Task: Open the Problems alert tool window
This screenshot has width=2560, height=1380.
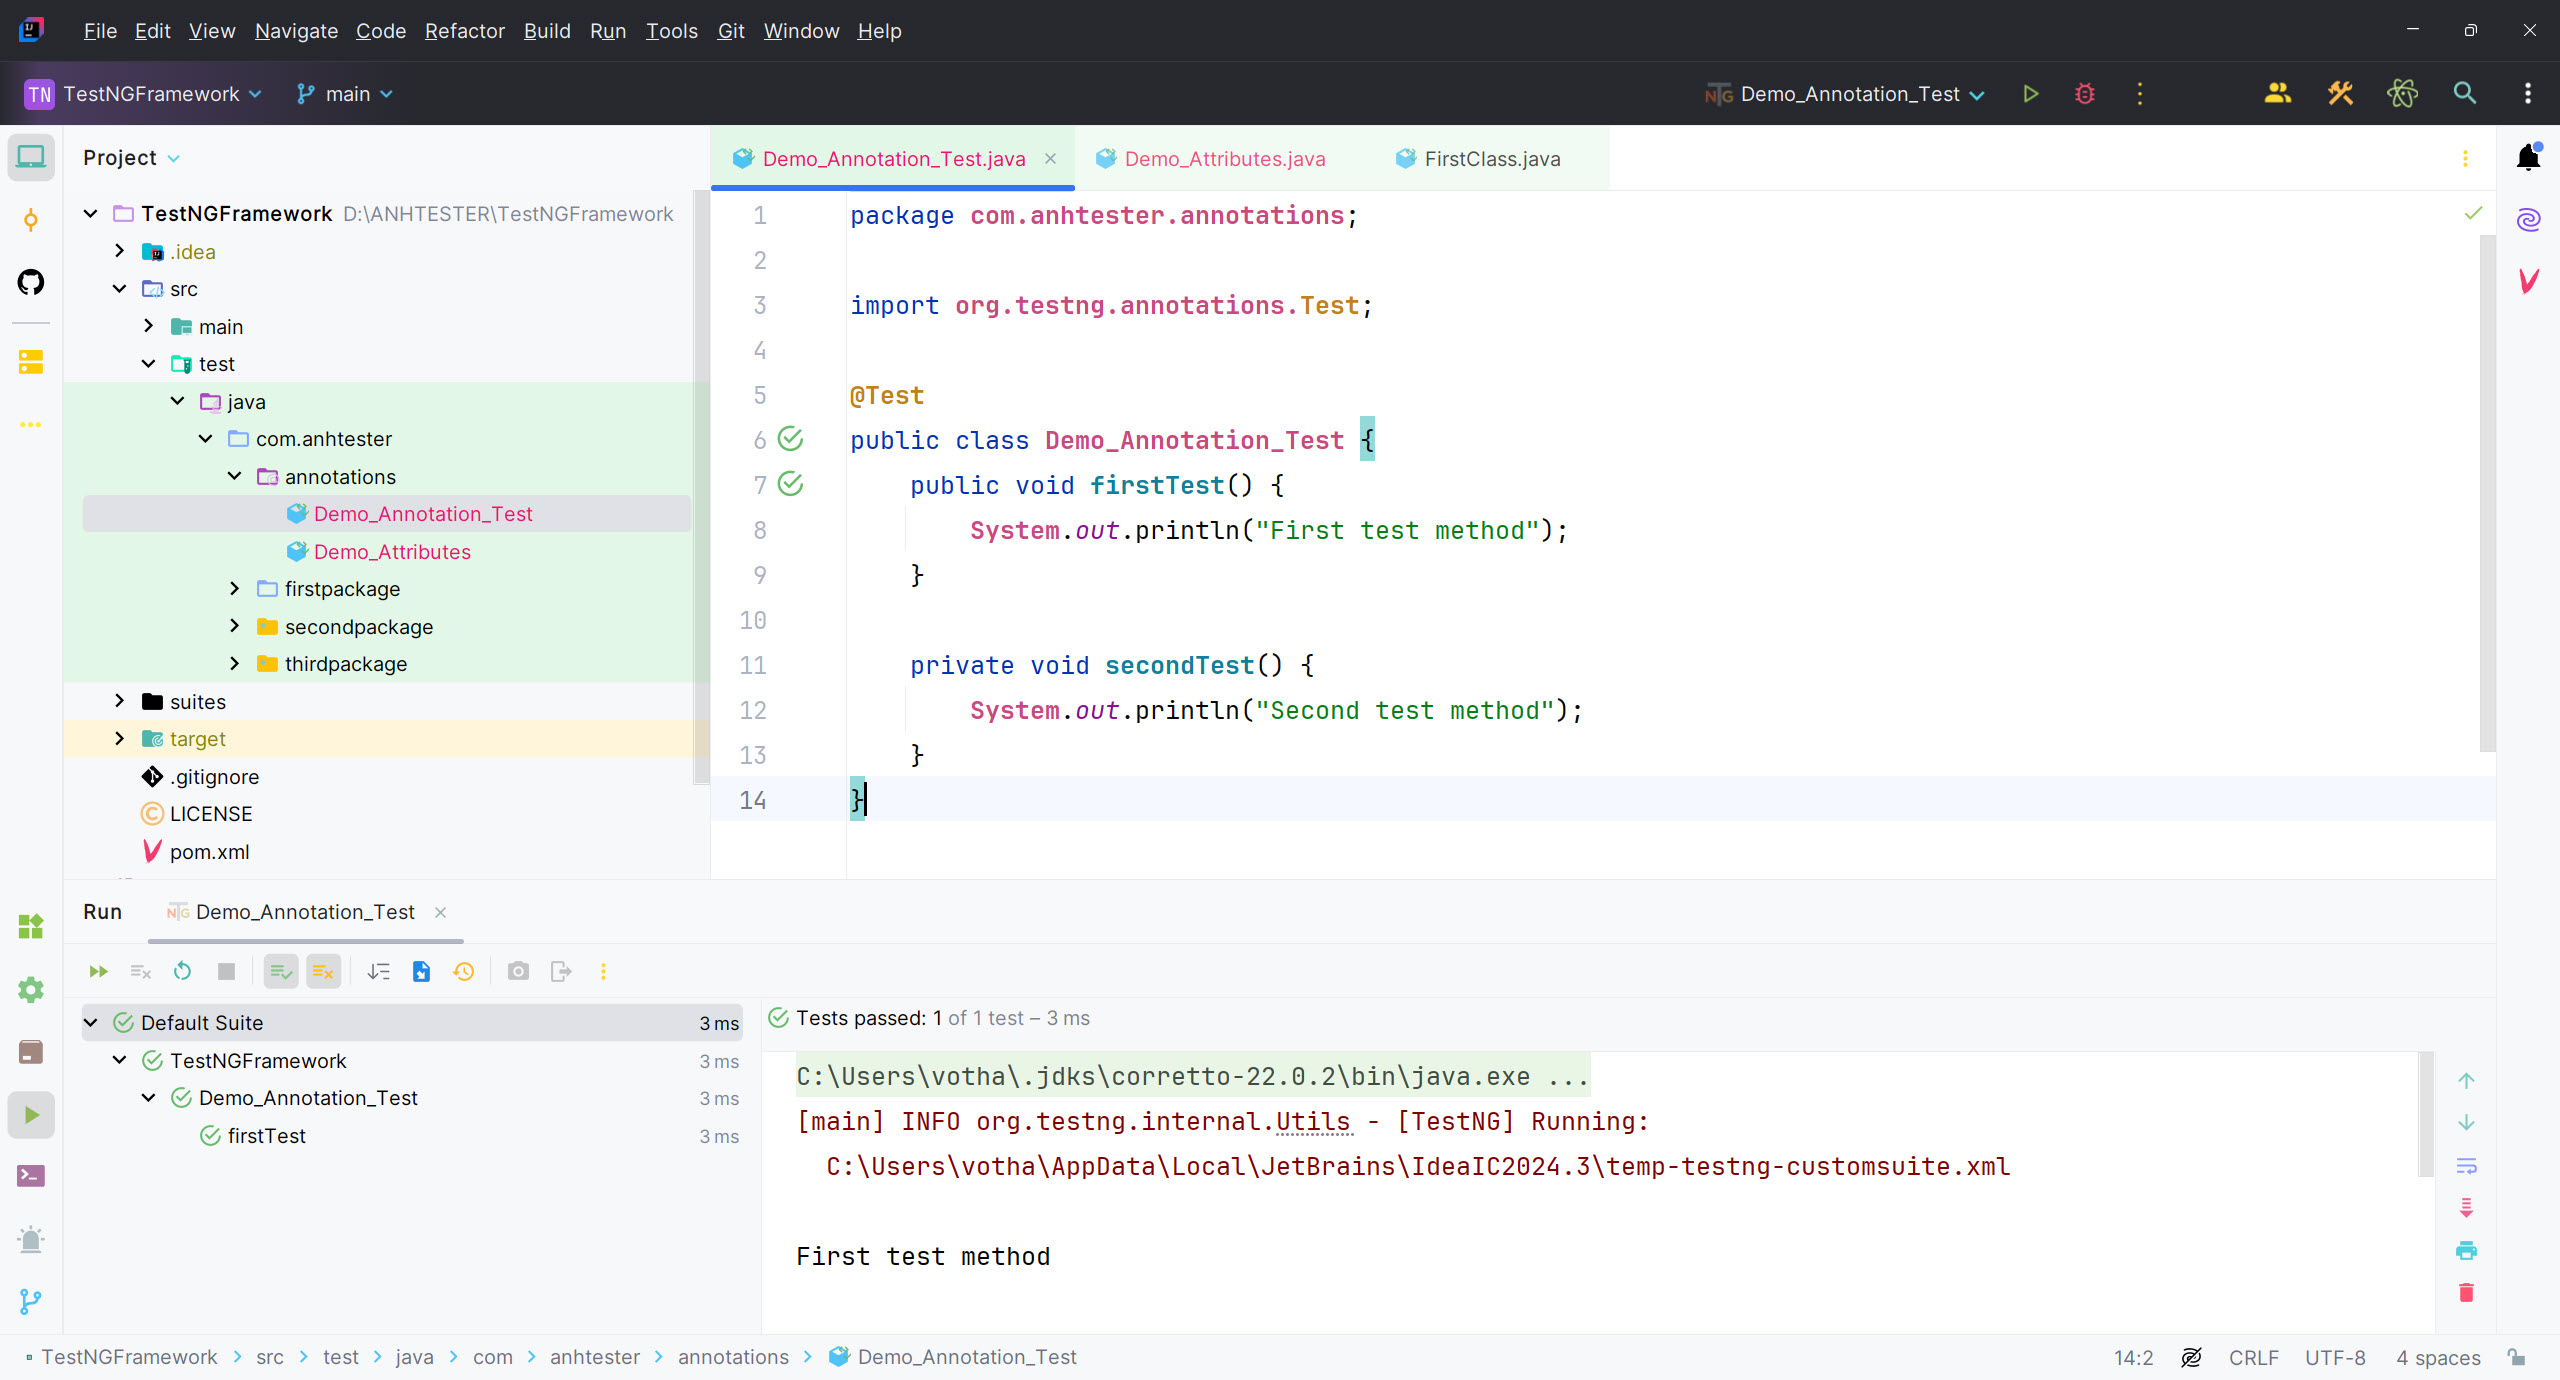Action: (31, 1239)
